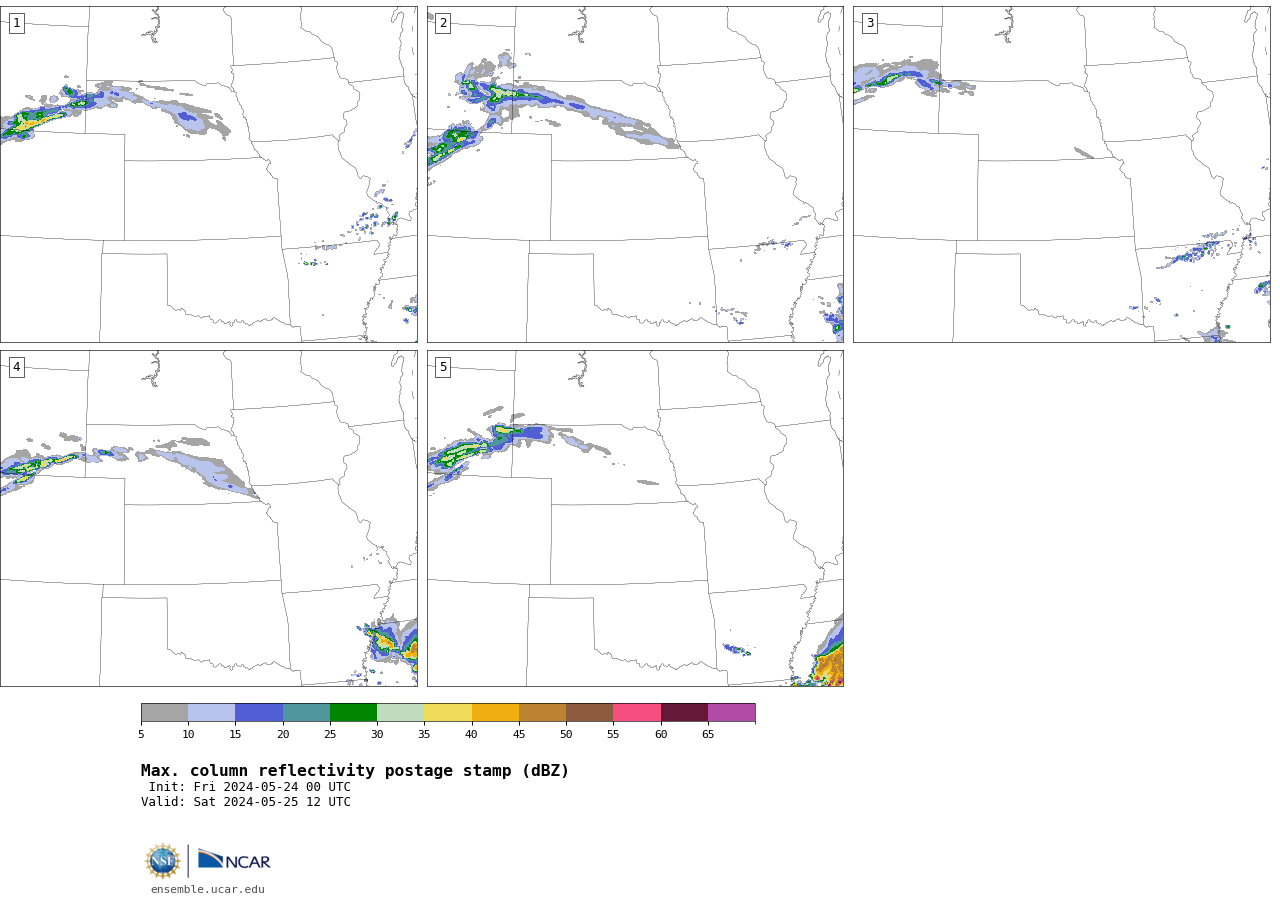
Task: Click the blue 15-20 dBZ swatch
Action: [259, 712]
